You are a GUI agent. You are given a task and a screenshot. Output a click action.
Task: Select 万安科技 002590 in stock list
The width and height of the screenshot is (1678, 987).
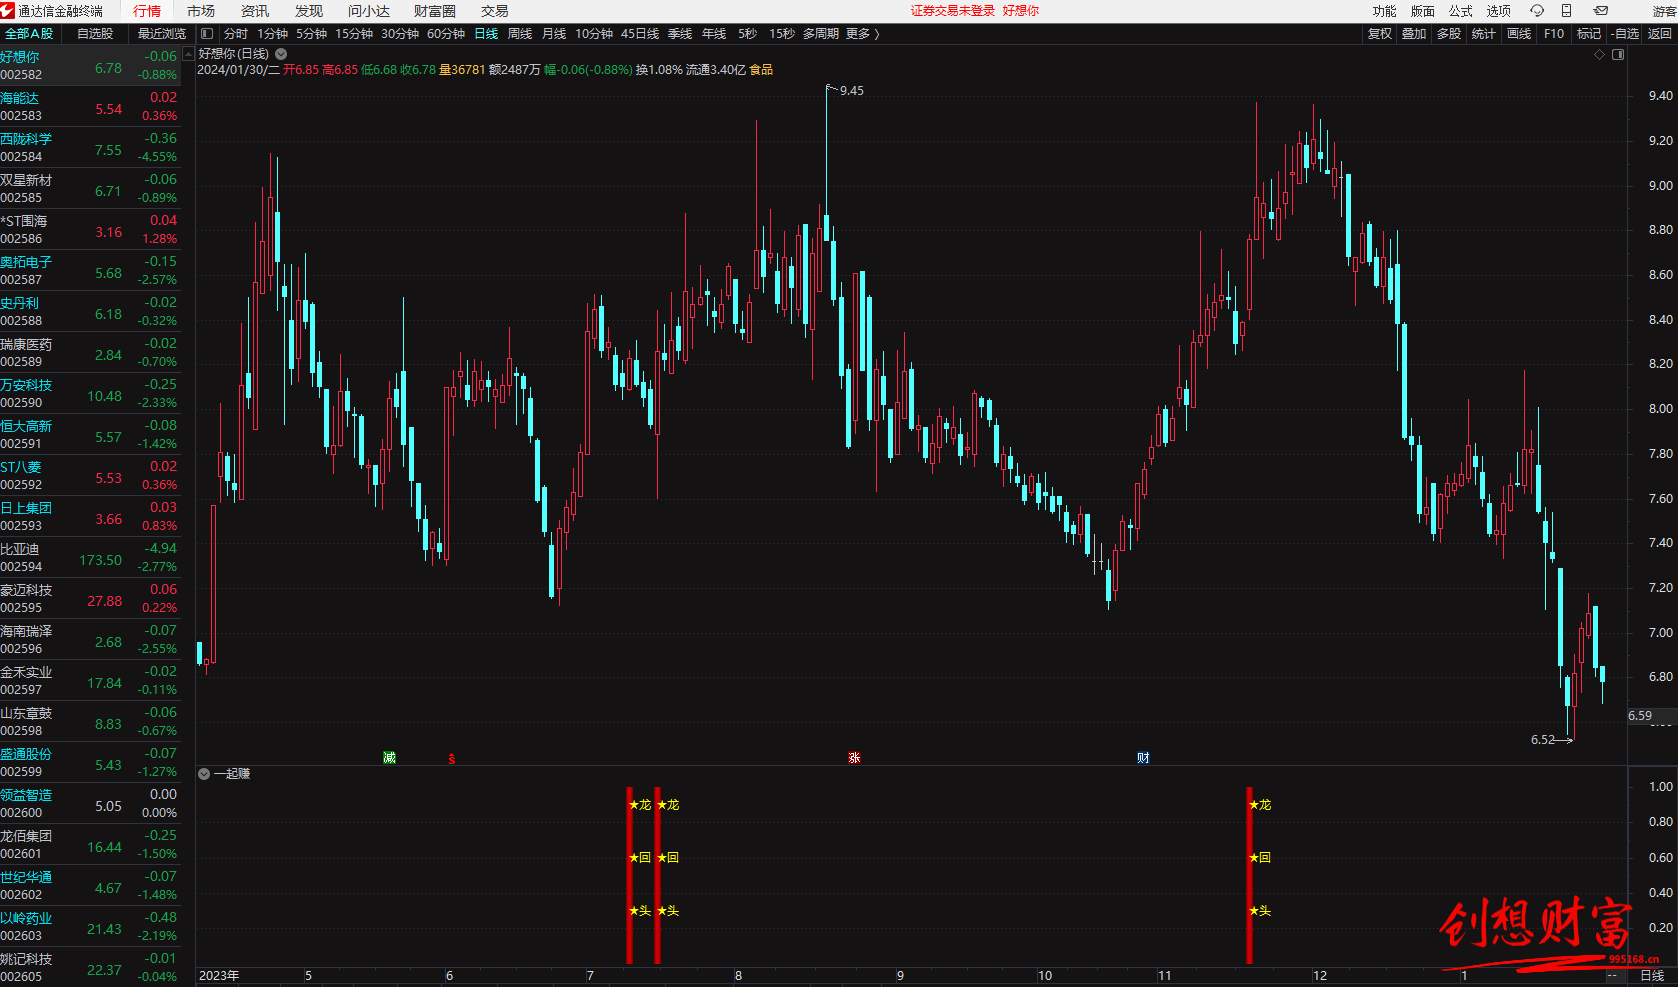click(90, 393)
